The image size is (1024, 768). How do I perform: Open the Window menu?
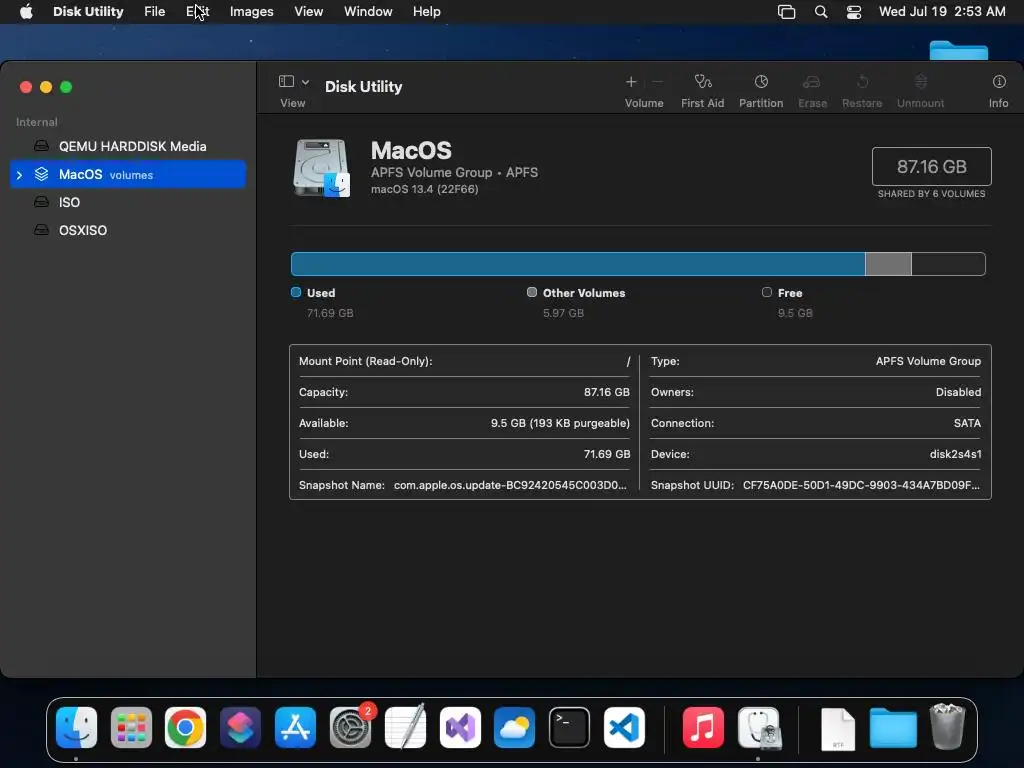click(368, 12)
